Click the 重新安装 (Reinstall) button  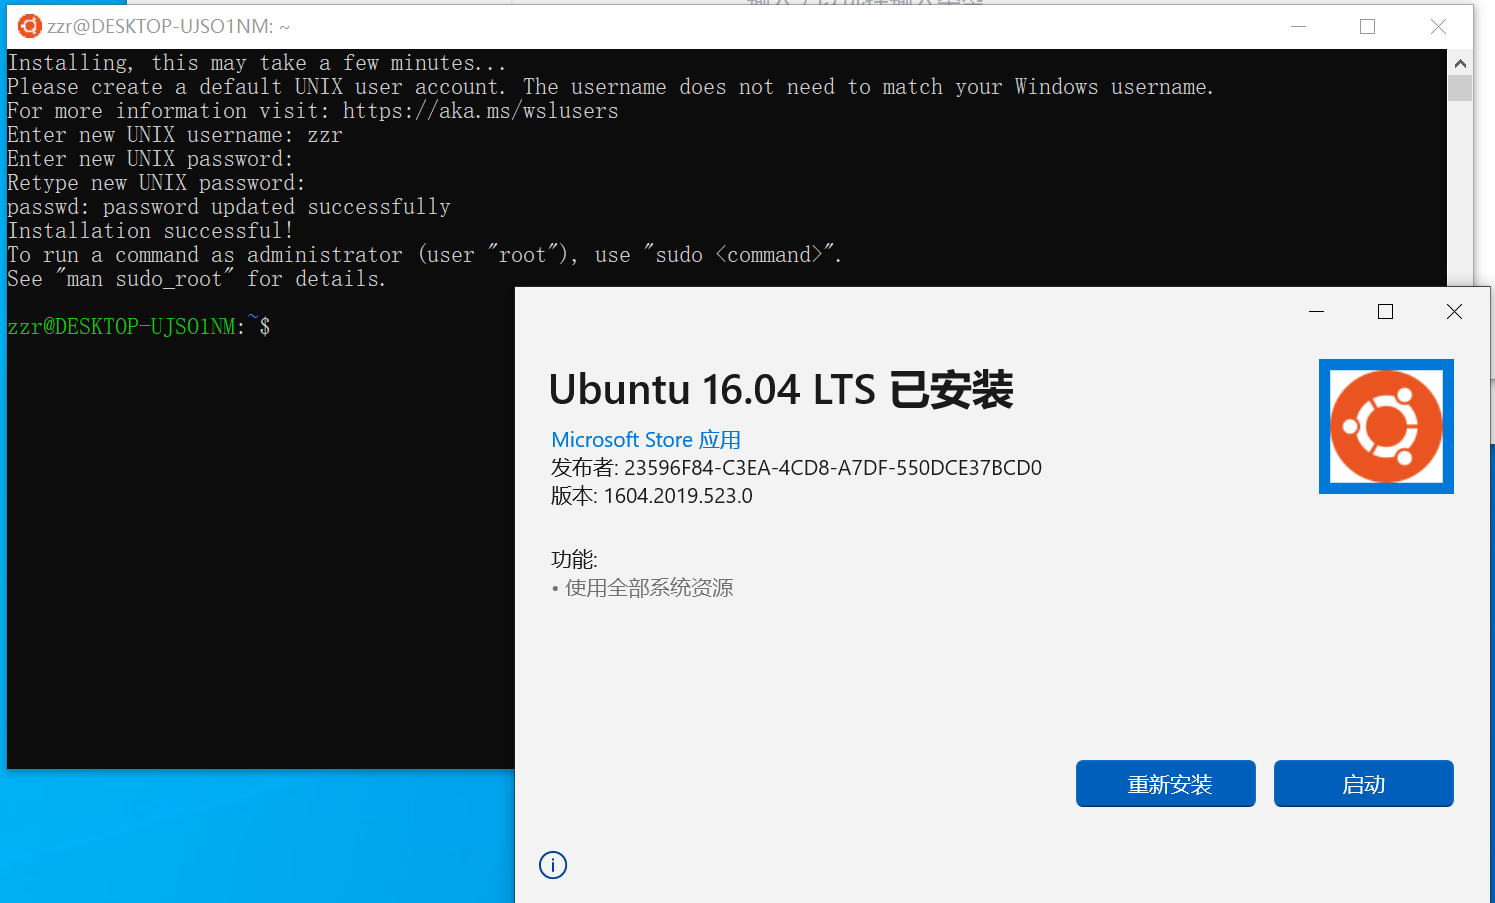point(1166,784)
